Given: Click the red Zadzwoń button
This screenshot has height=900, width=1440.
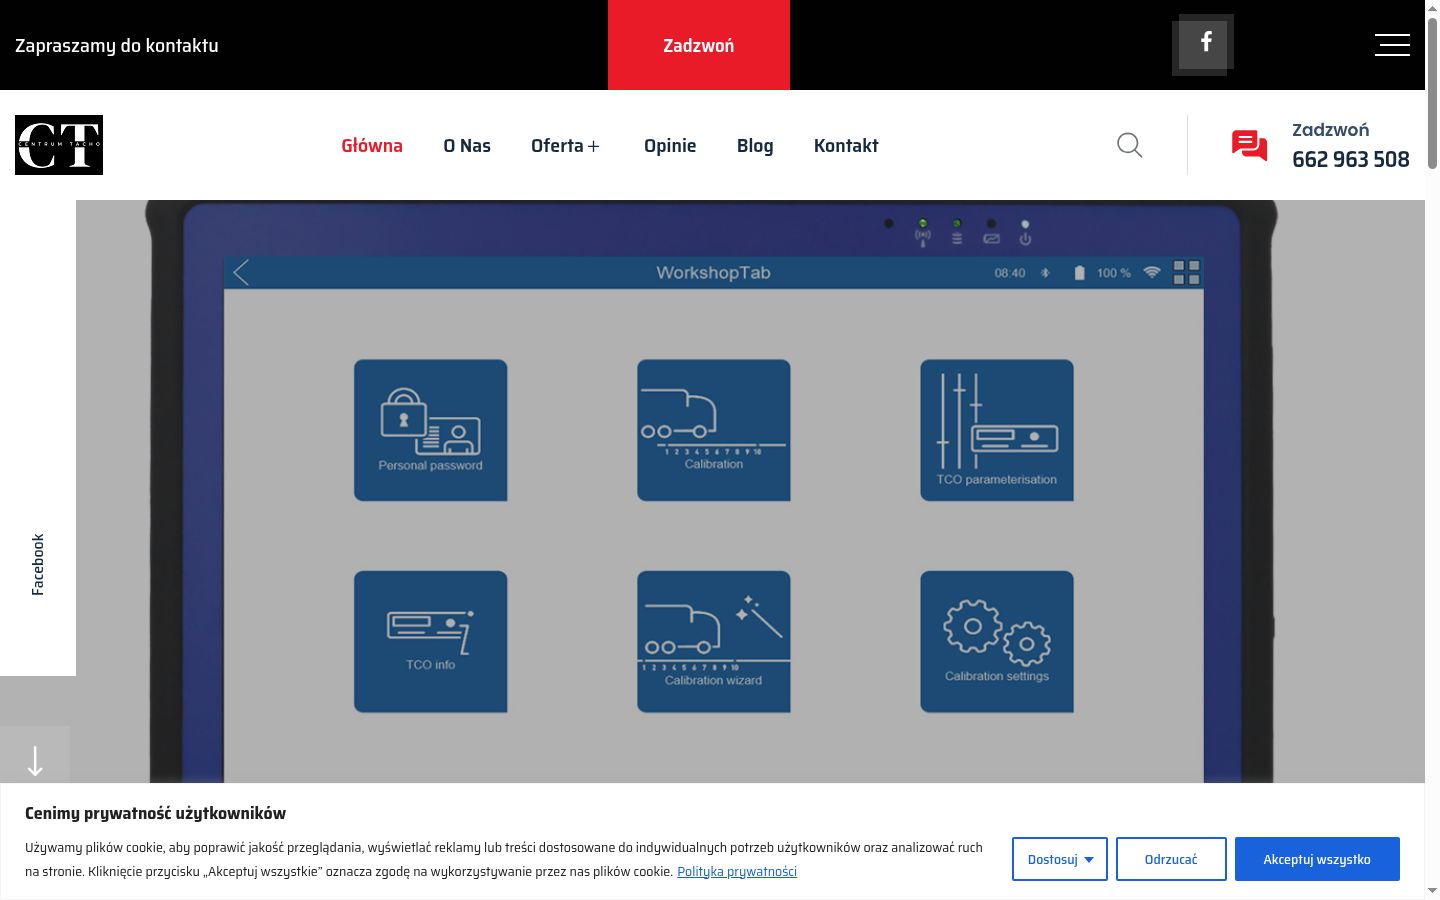Looking at the screenshot, I should (x=699, y=45).
